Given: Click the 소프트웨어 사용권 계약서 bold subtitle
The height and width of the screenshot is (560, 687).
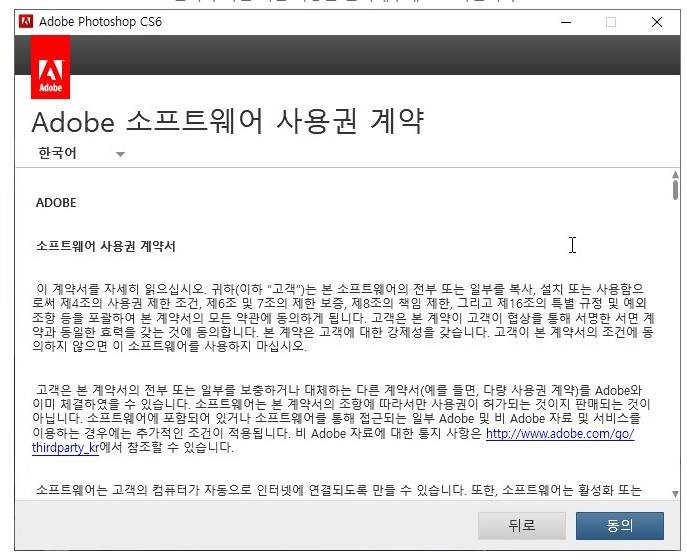Looking at the screenshot, I should pos(106,246).
